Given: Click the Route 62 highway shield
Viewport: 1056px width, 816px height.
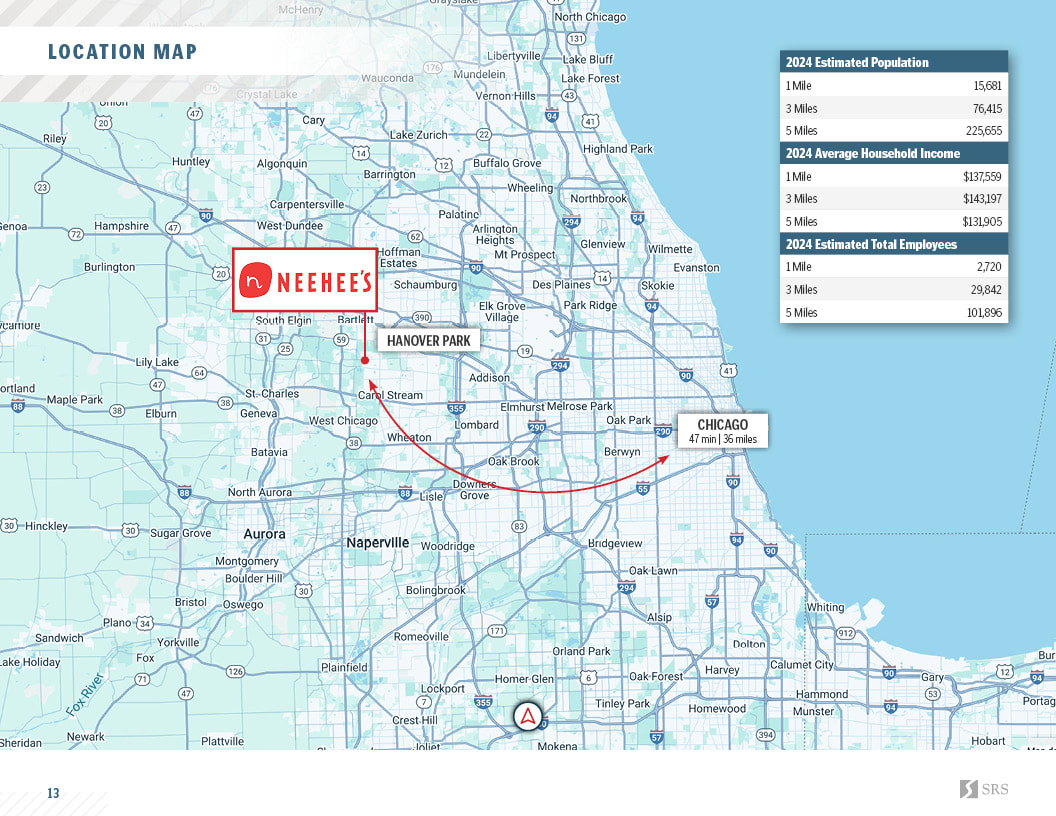Looking at the screenshot, I should [416, 236].
